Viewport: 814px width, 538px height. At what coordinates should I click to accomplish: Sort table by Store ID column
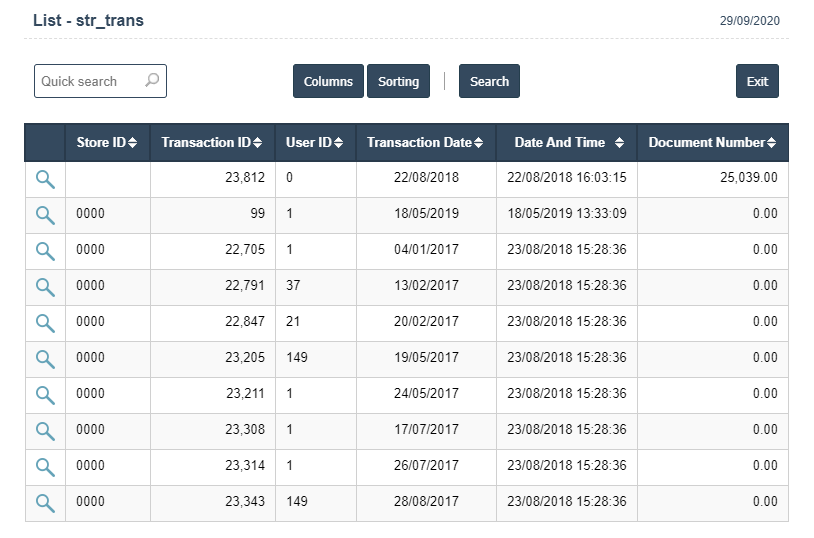[x=107, y=143]
